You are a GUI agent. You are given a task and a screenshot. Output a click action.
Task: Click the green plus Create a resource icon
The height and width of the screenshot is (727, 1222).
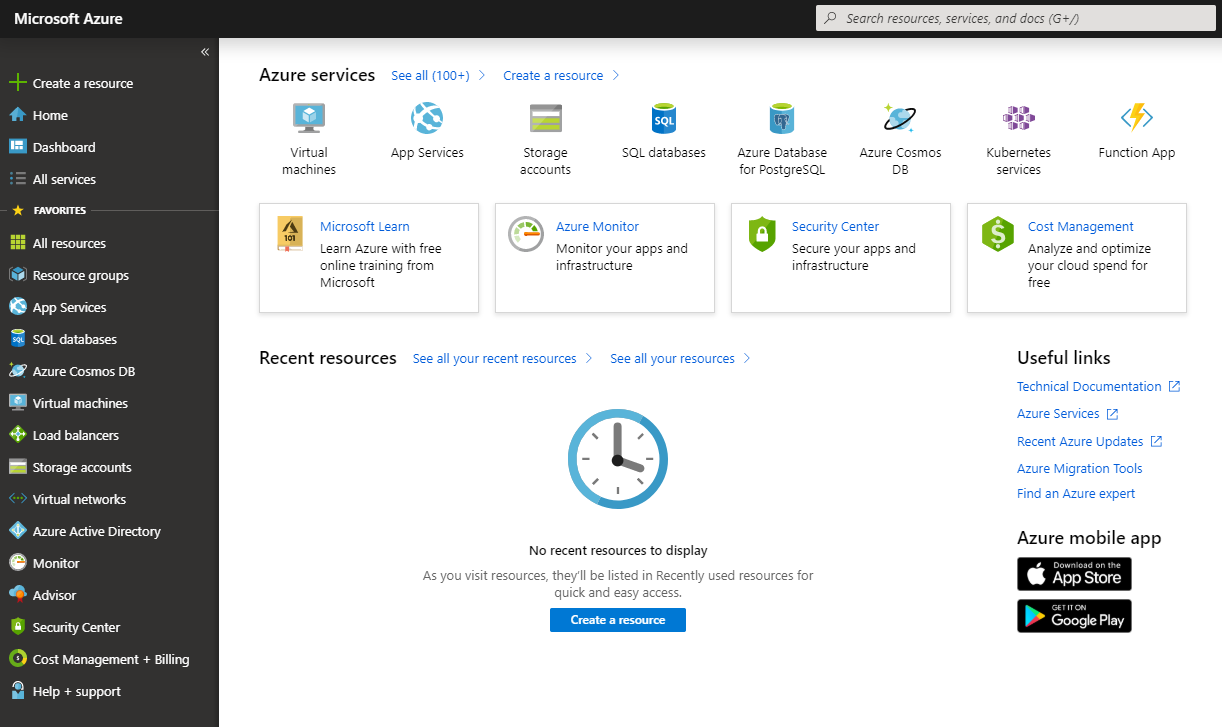point(17,83)
